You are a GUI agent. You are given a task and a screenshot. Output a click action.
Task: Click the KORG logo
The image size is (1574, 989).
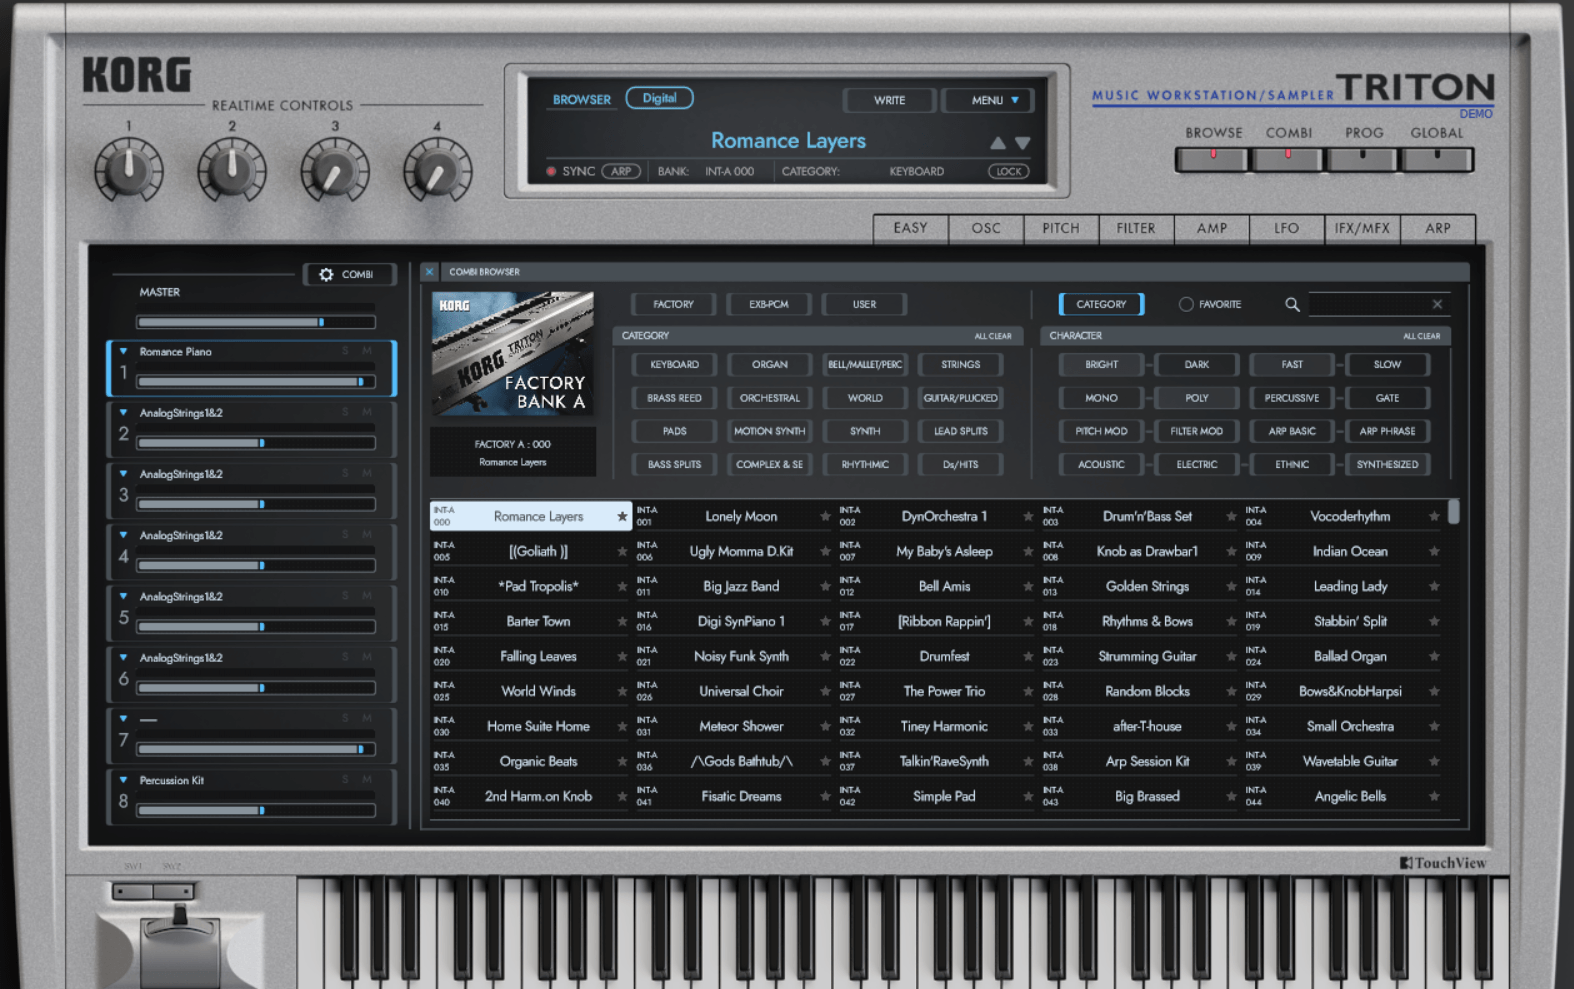(136, 75)
